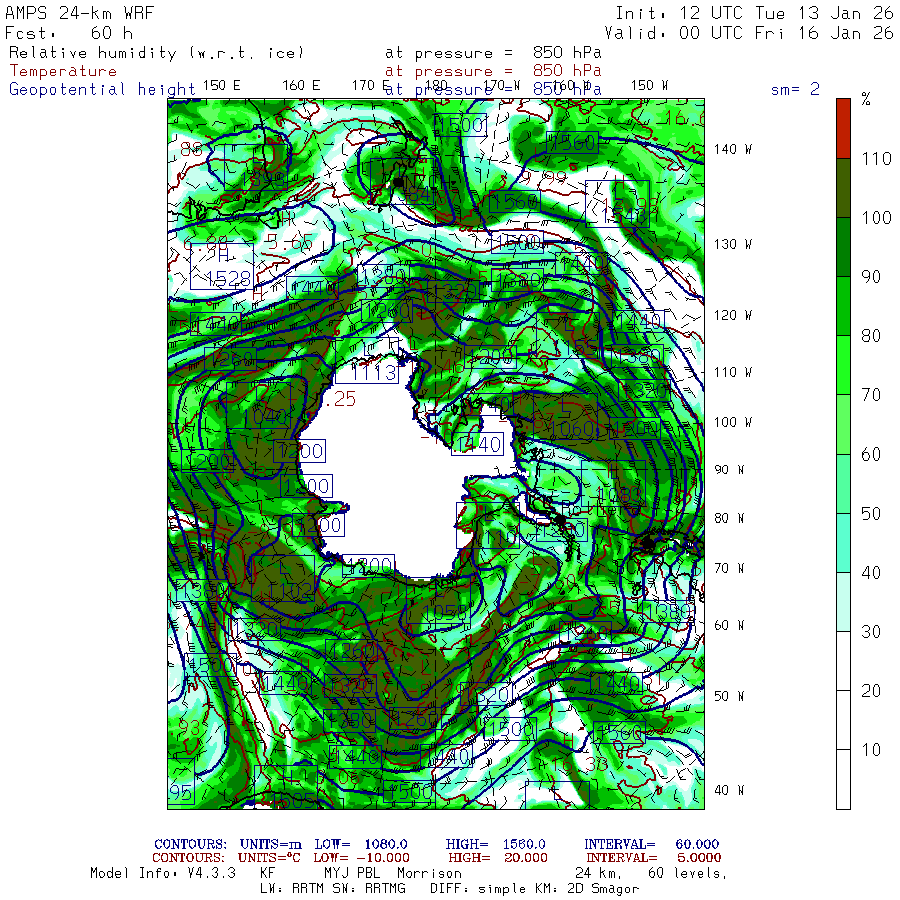Click the '100 W' longitude label
Viewport: 900px width, 900px height.
pos(733,422)
